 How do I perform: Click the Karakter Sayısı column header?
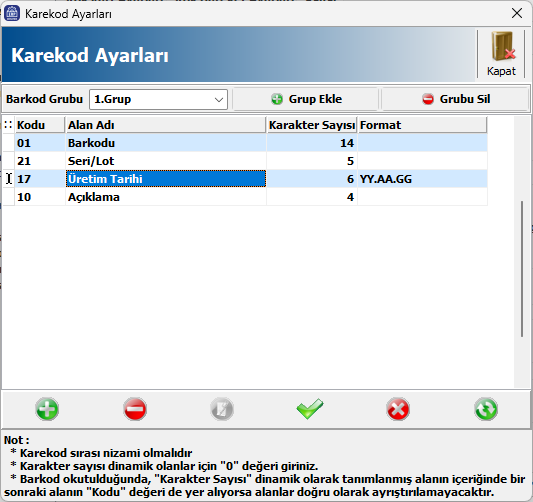pos(311,125)
